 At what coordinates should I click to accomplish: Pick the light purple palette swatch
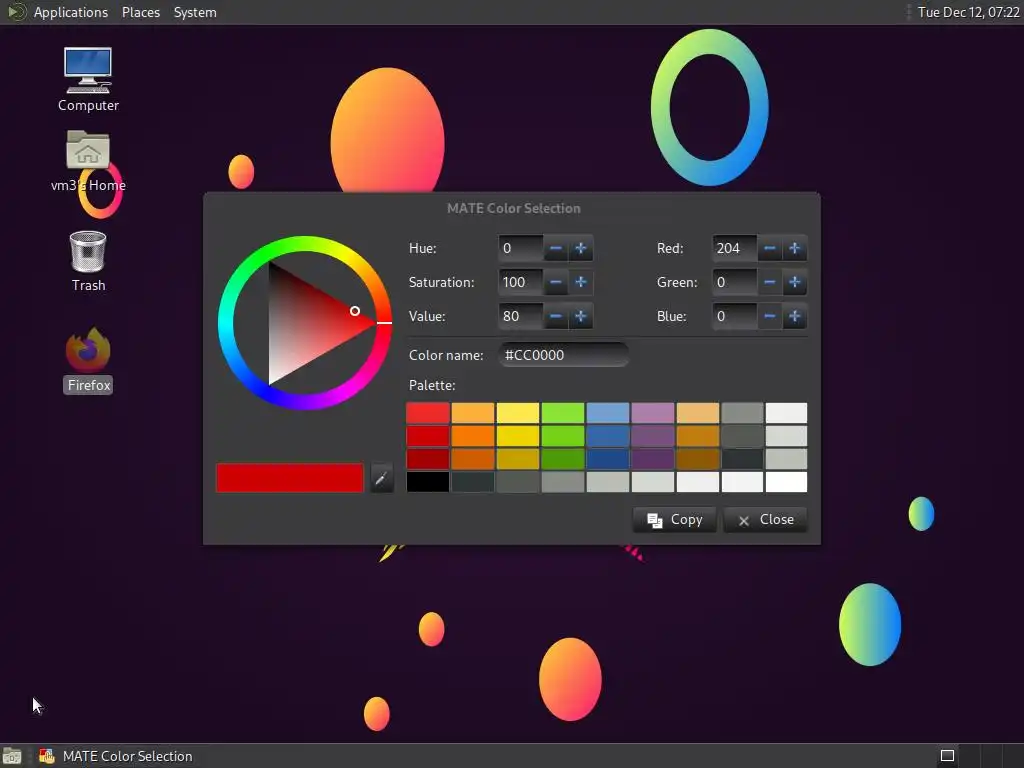pos(652,413)
